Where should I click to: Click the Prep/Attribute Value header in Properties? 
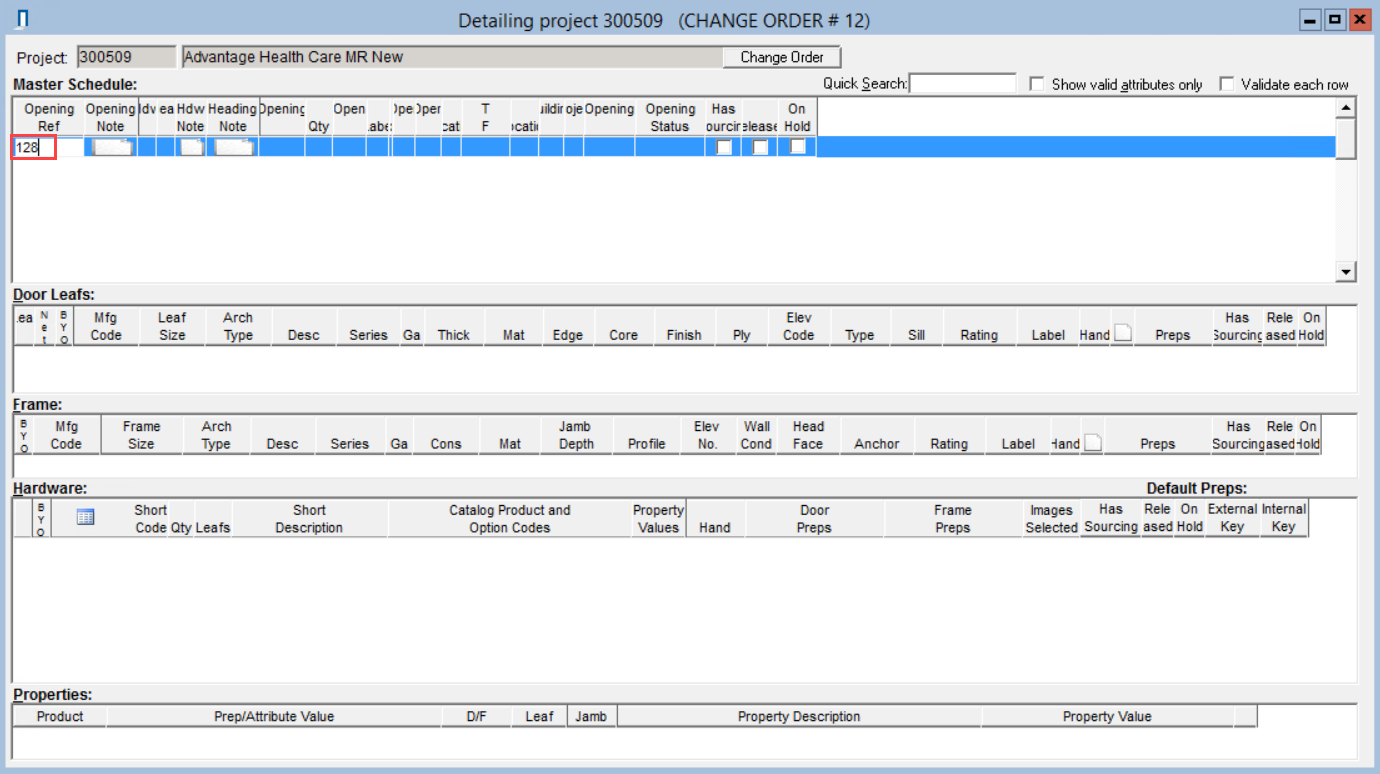(x=274, y=716)
